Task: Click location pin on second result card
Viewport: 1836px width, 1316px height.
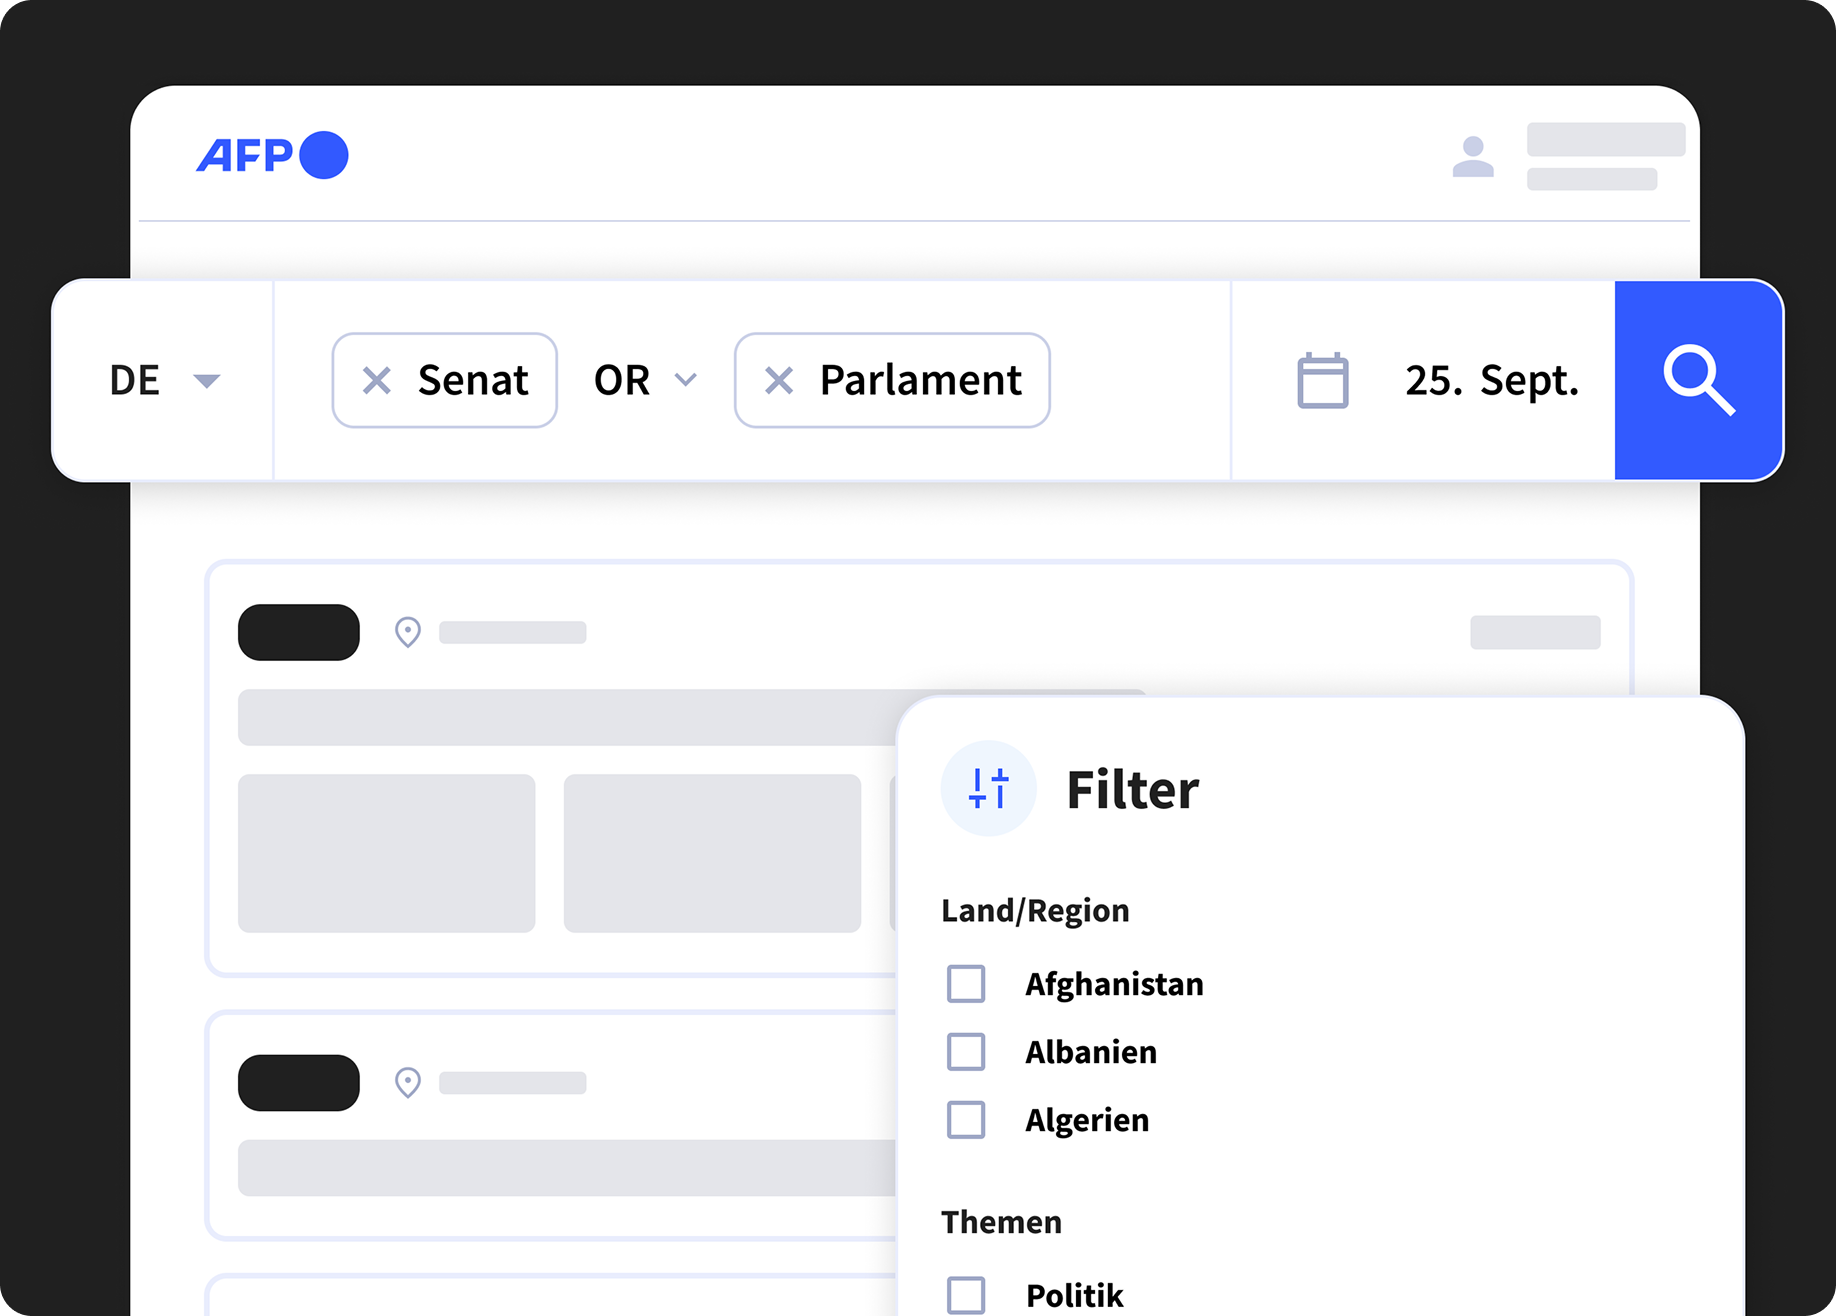Action: pyautogui.click(x=407, y=1082)
